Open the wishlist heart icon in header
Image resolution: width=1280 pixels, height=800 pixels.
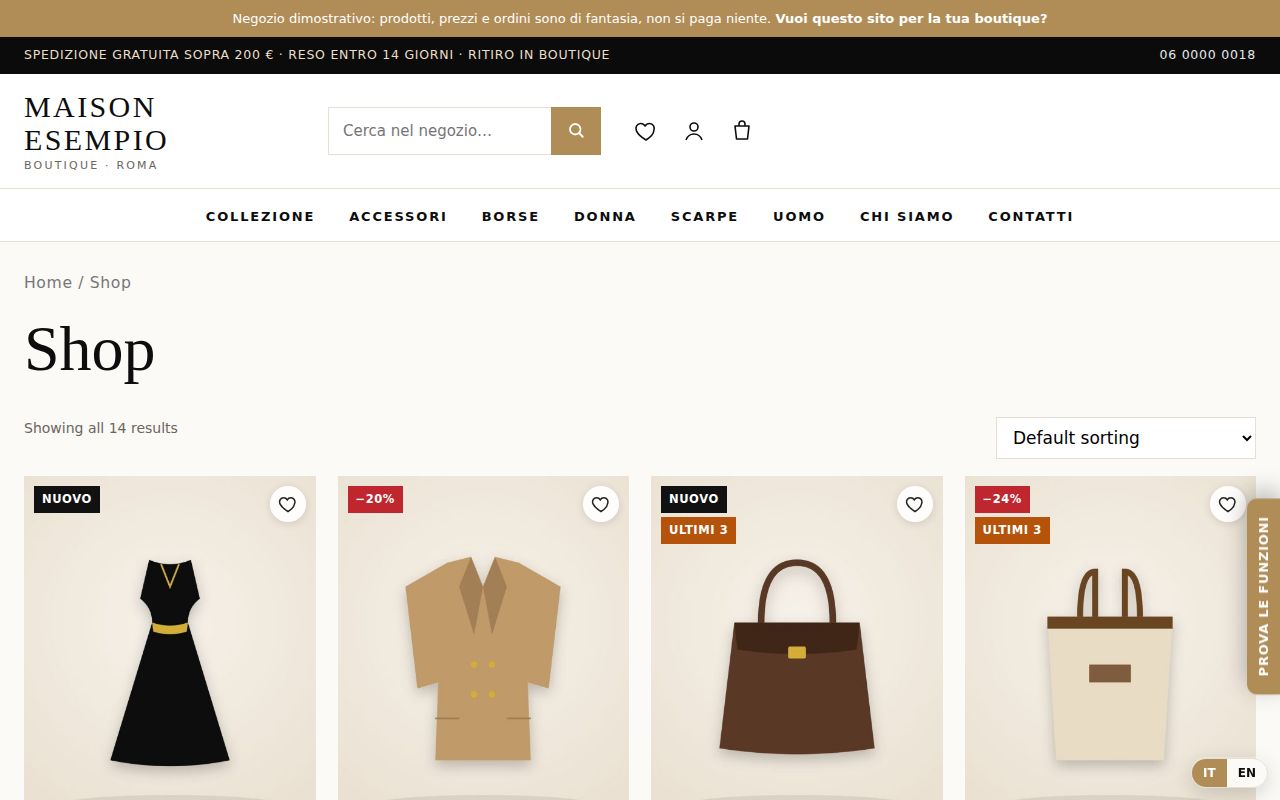point(645,131)
